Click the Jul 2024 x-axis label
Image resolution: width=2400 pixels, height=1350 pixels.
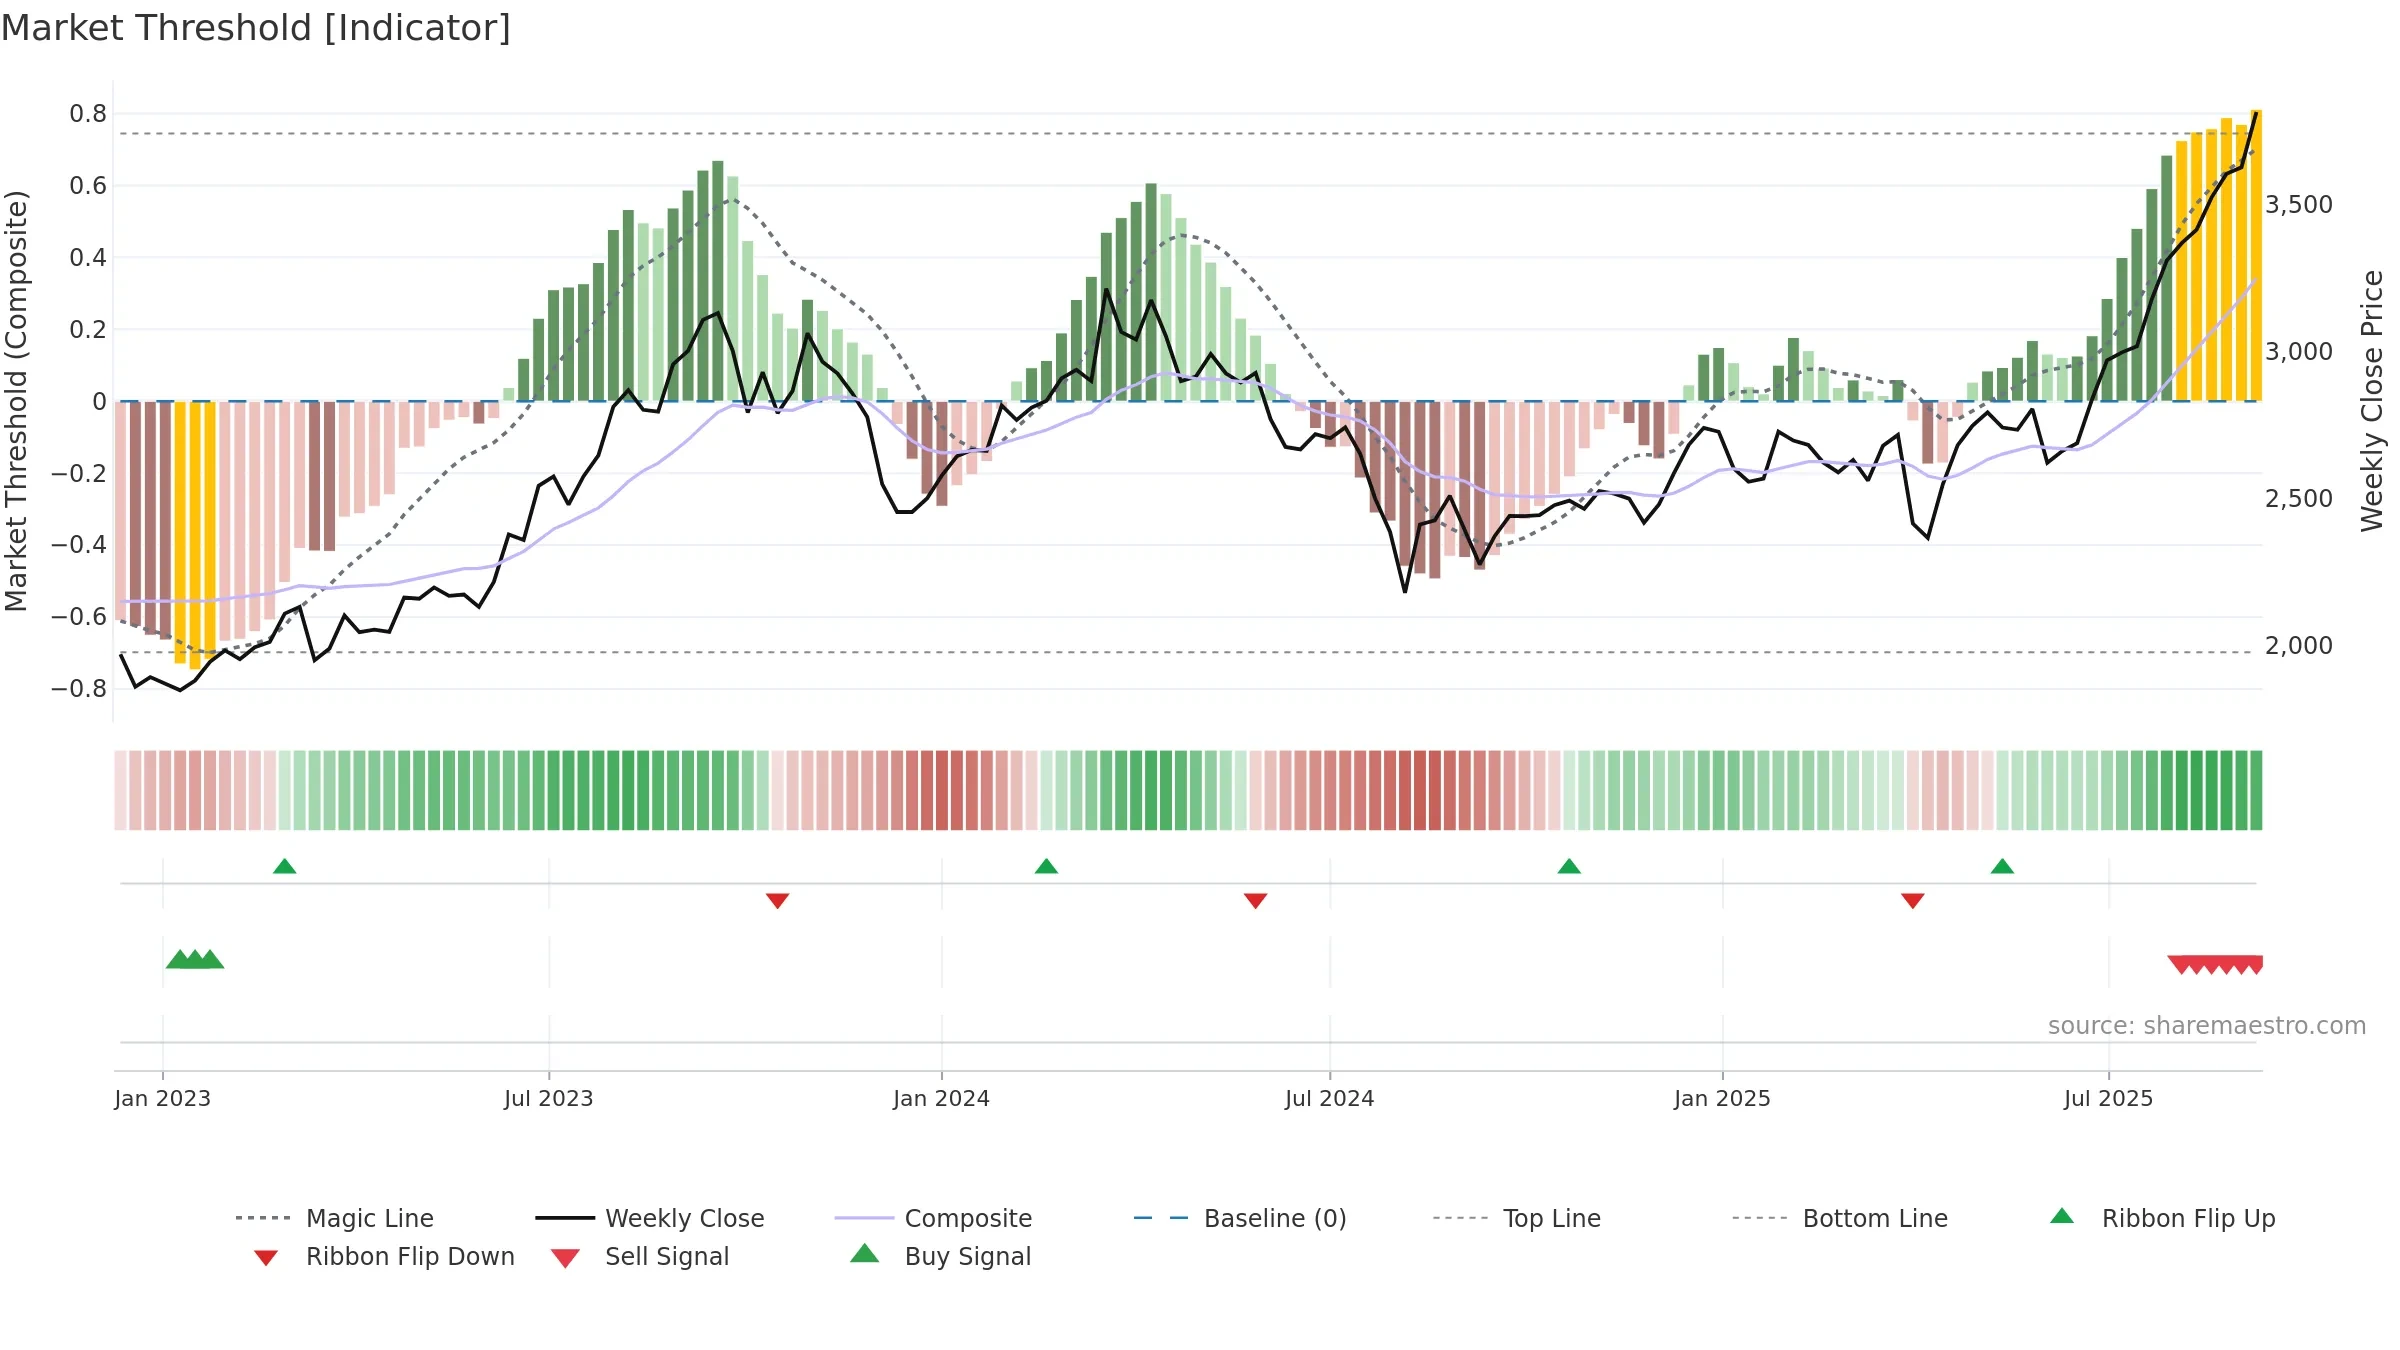click(x=1330, y=1099)
